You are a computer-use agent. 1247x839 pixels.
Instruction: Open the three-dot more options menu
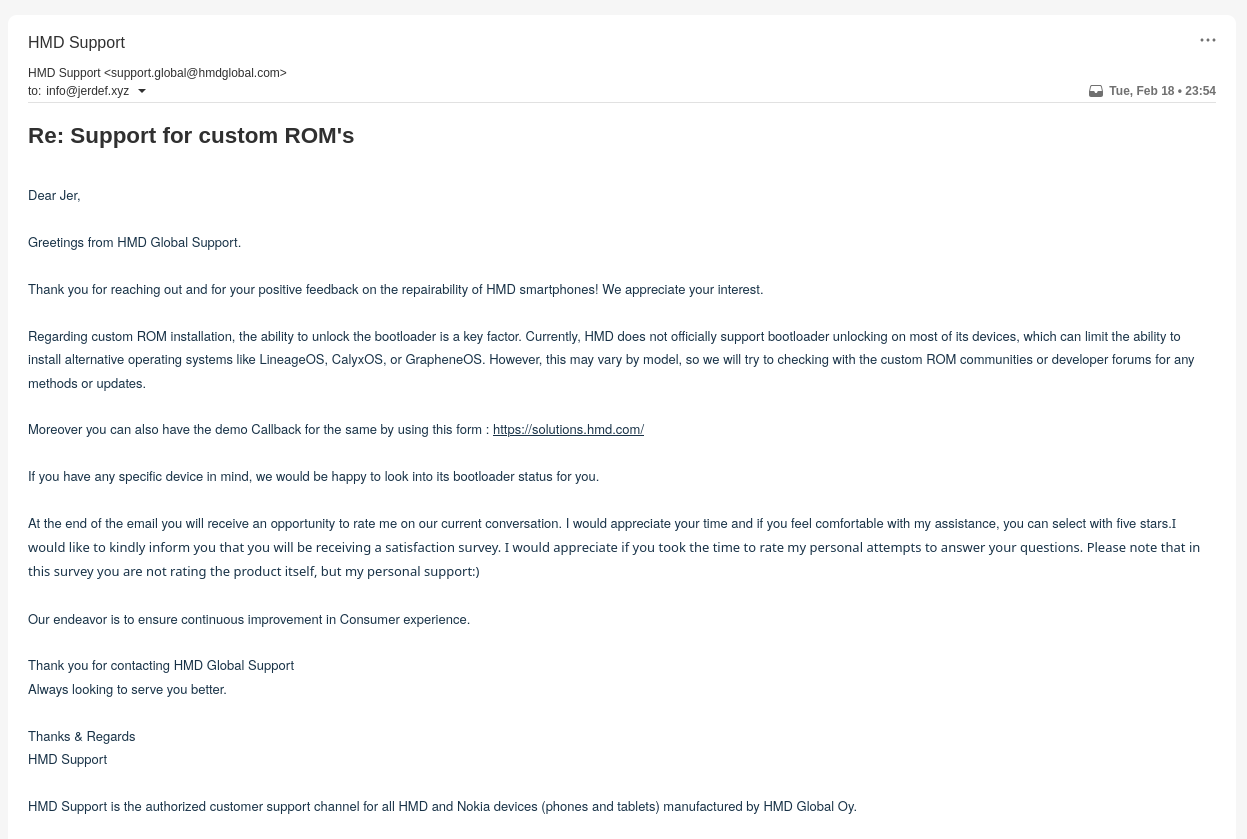click(1208, 41)
